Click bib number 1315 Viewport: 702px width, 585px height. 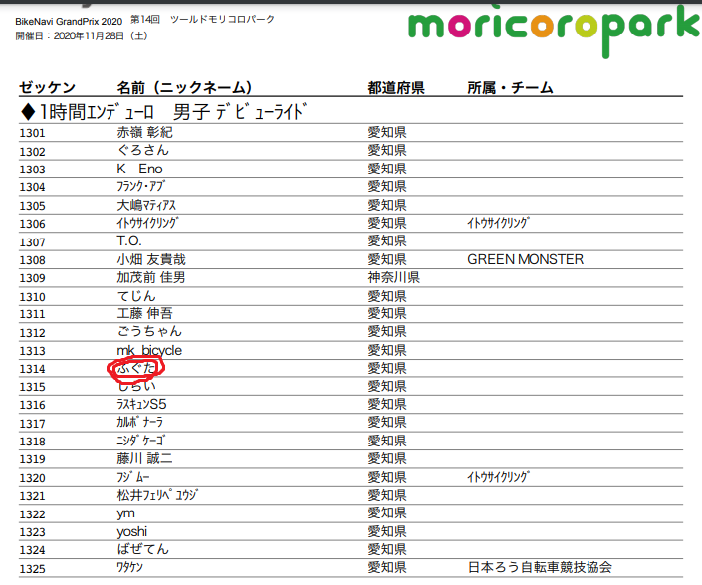[32, 387]
